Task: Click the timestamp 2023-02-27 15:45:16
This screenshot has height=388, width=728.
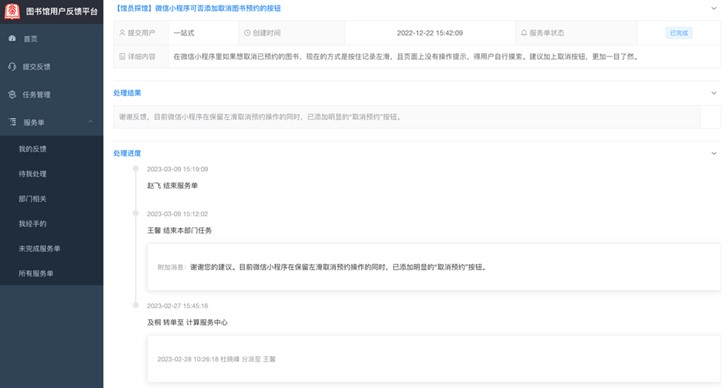Action: click(177, 306)
